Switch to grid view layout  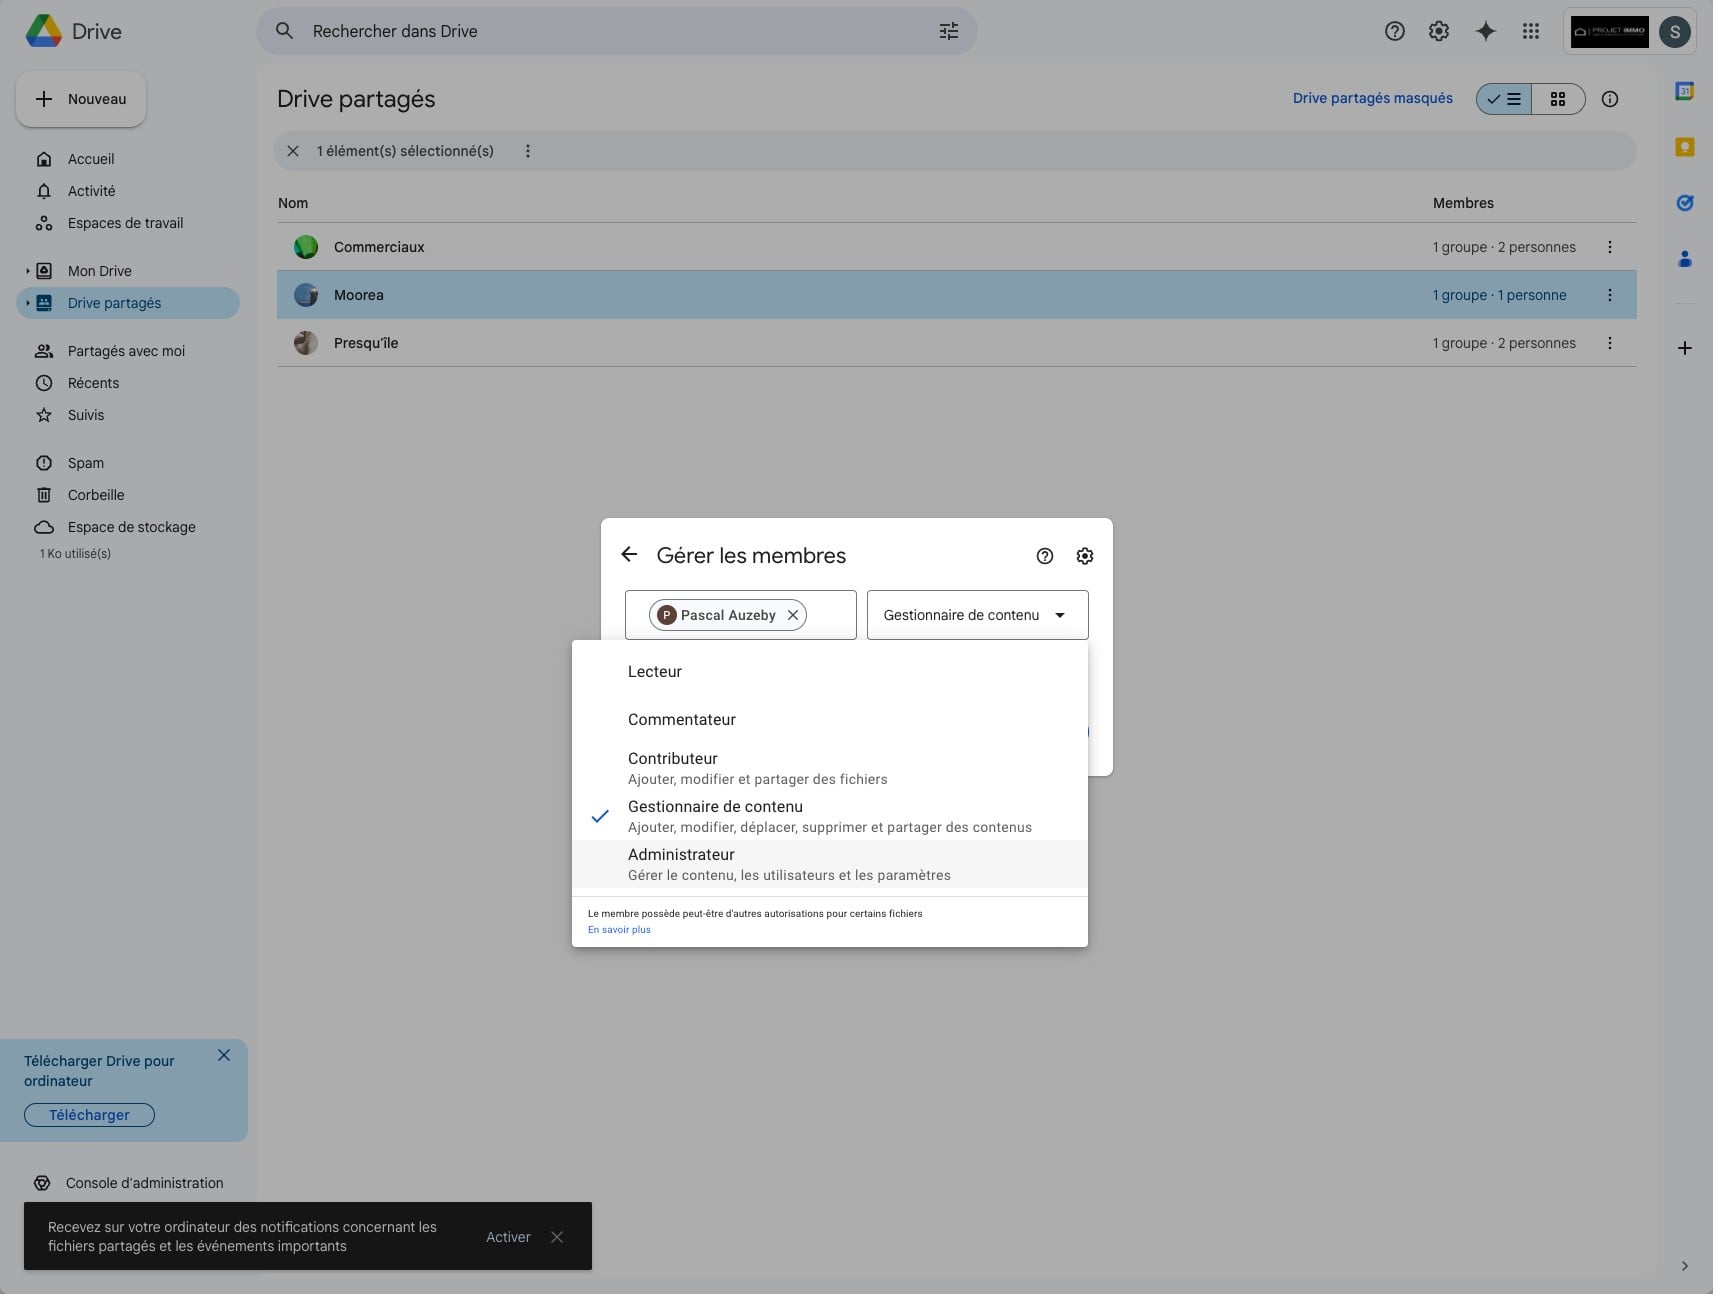tap(1557, 99)
